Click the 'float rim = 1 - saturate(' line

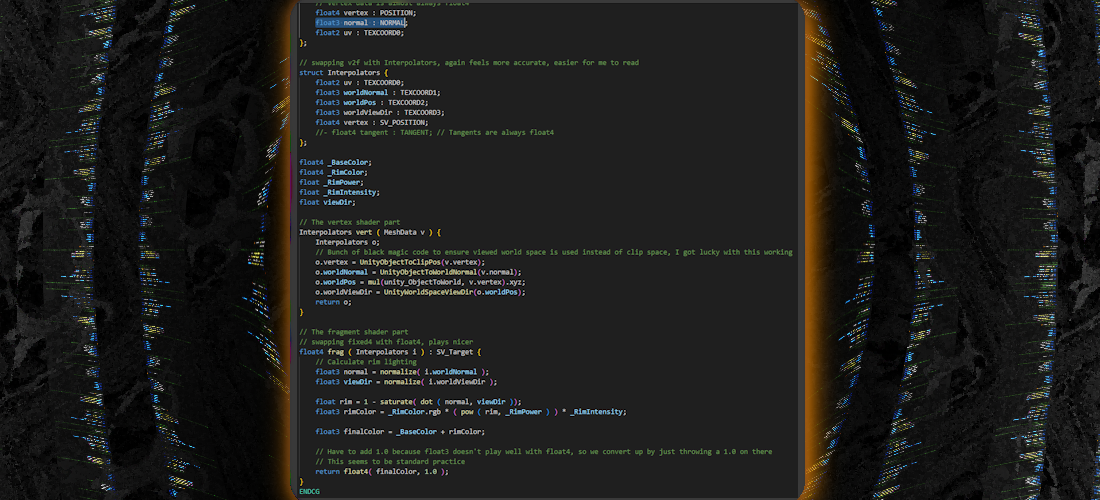418,402
